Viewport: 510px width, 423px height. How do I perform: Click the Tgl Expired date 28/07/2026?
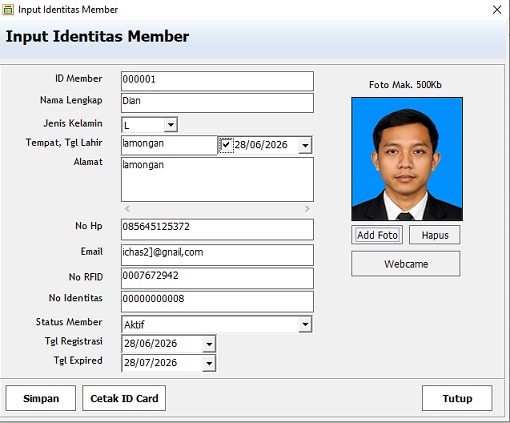[150, 363]
